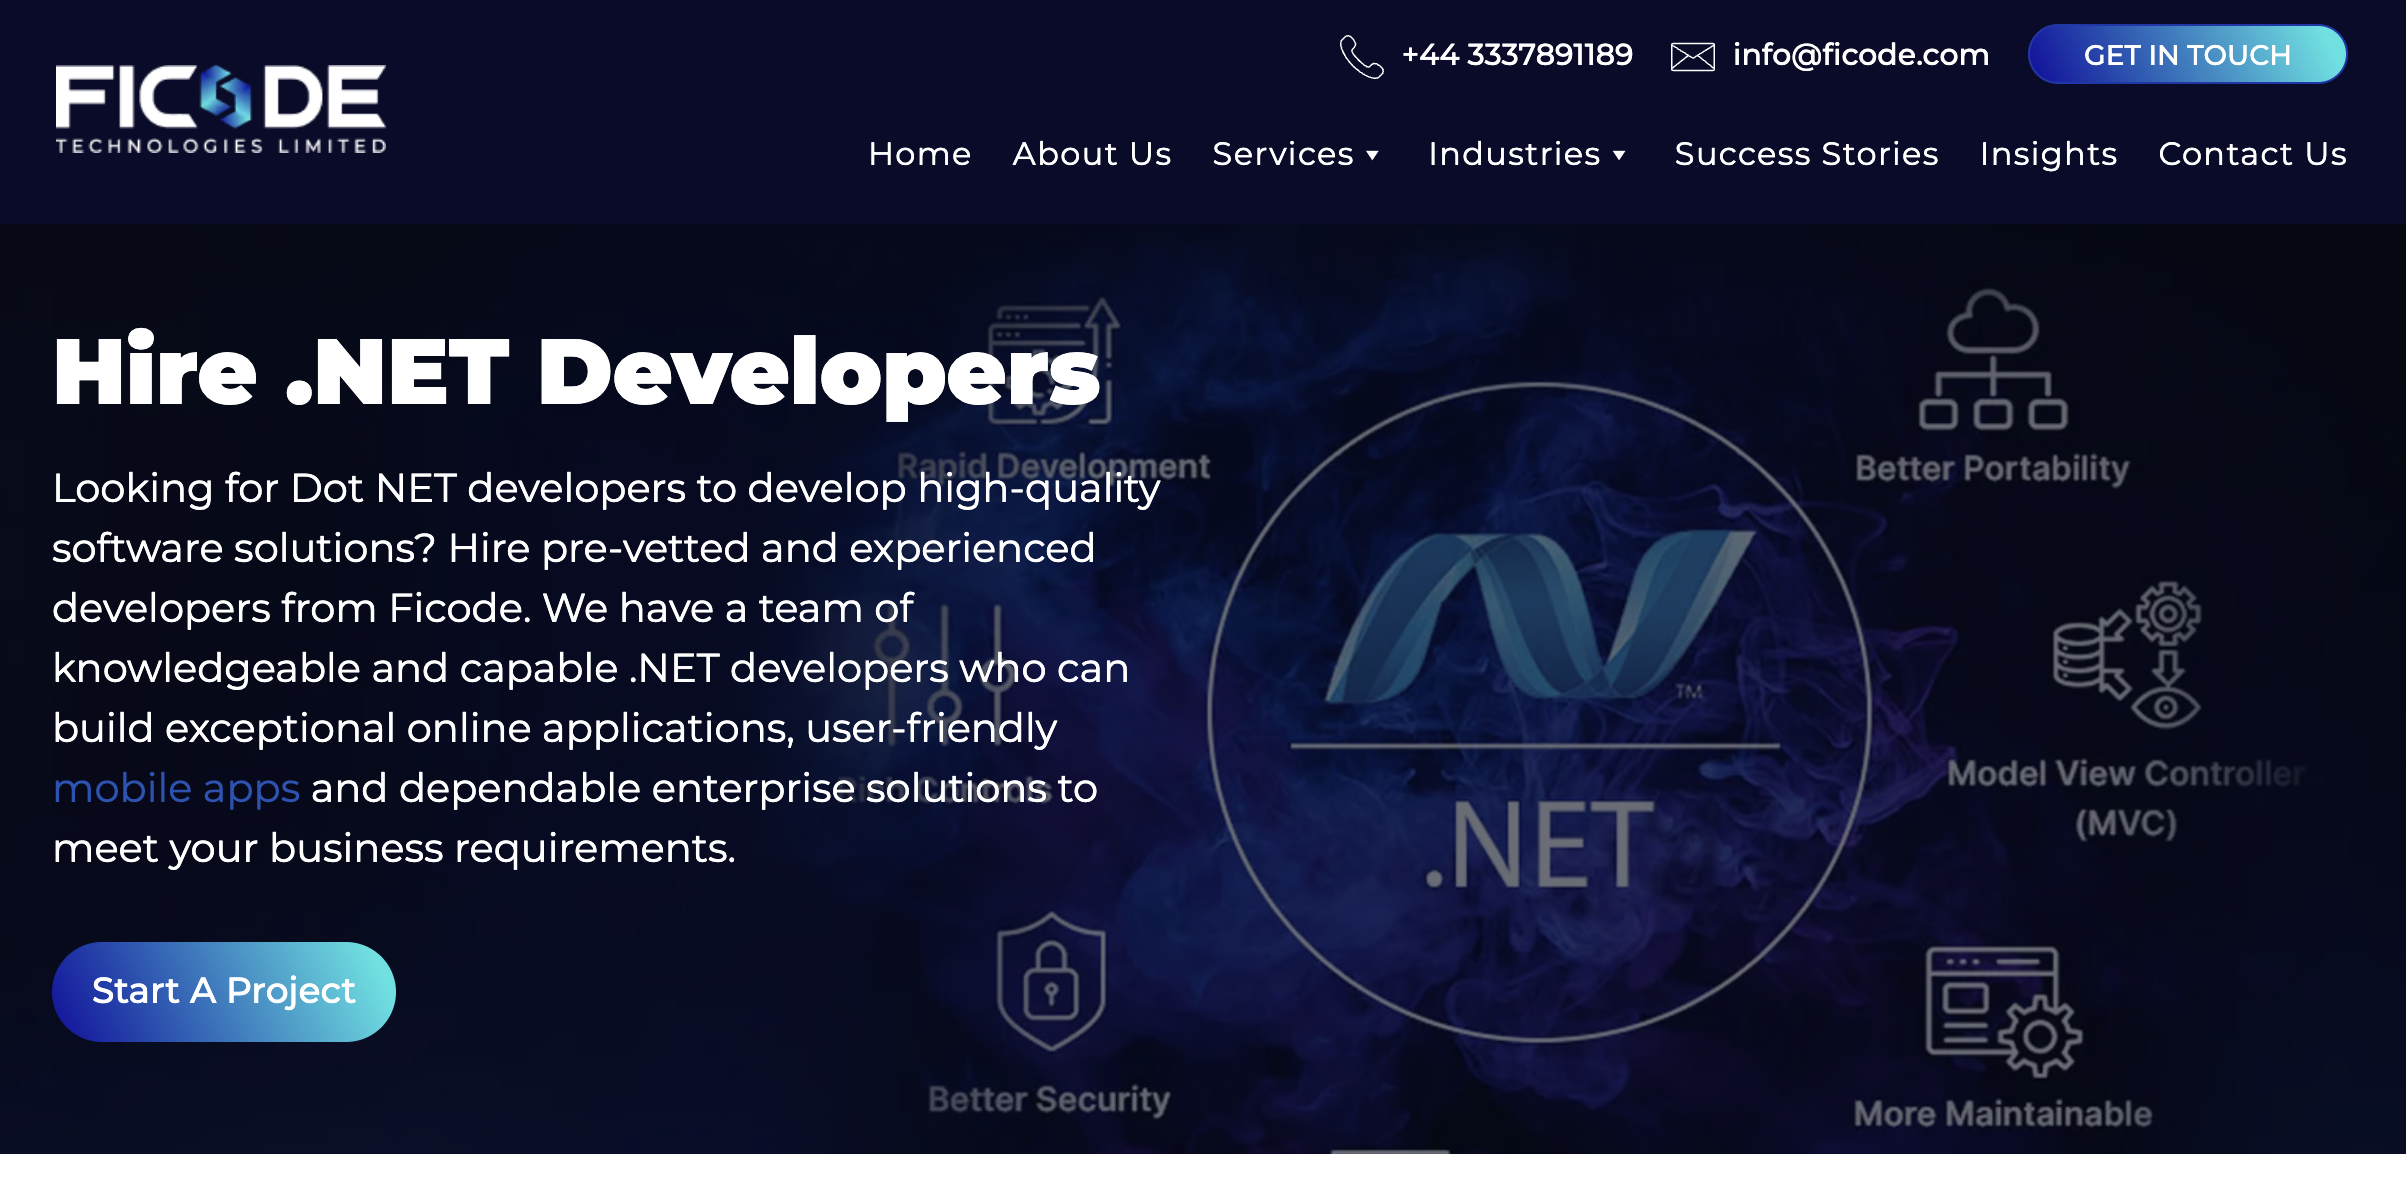Click the Ficode Technologies logo
The height and width of the screenshot is (1196, 2406).
pyautogui.click(x=220, y=110)
